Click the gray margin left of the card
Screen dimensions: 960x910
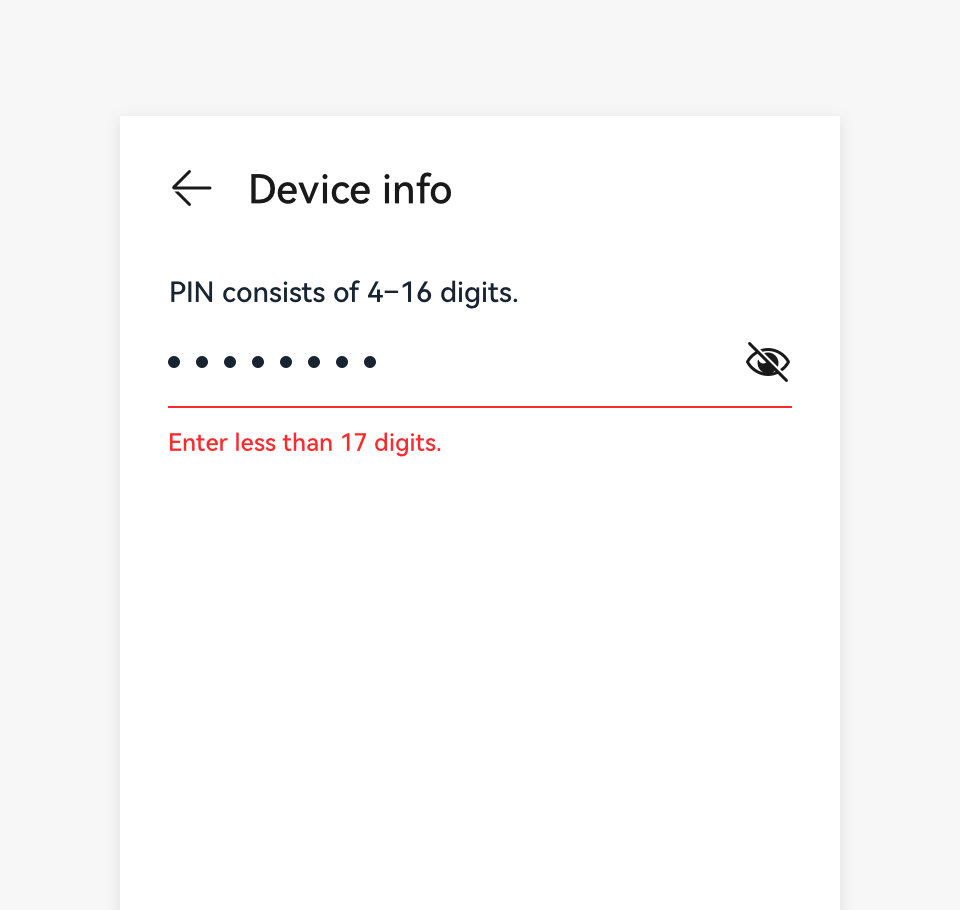coord(60,500)
